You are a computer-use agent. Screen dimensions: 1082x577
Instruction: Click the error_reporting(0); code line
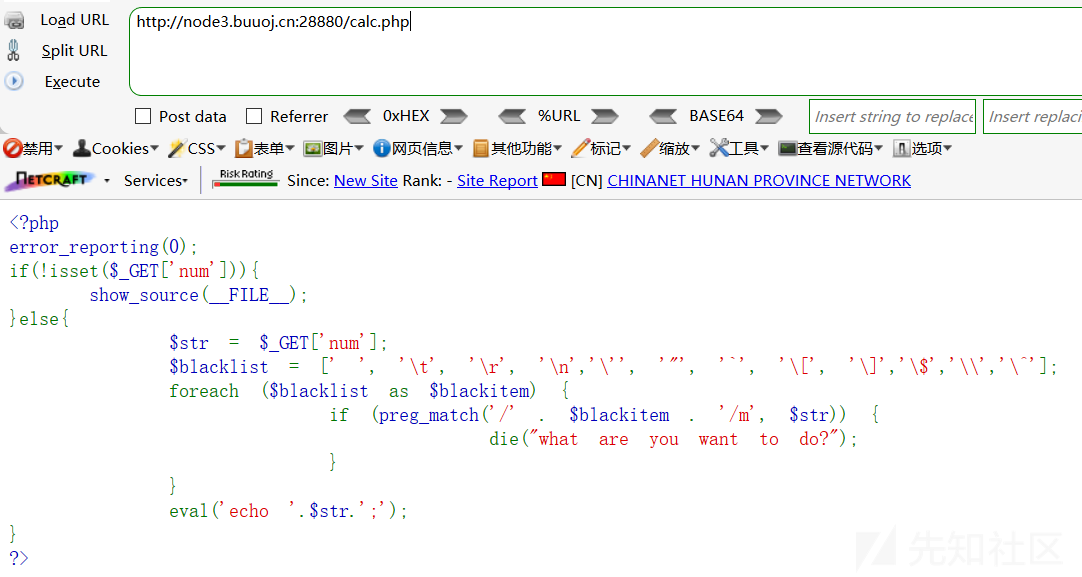coord(104,247)
